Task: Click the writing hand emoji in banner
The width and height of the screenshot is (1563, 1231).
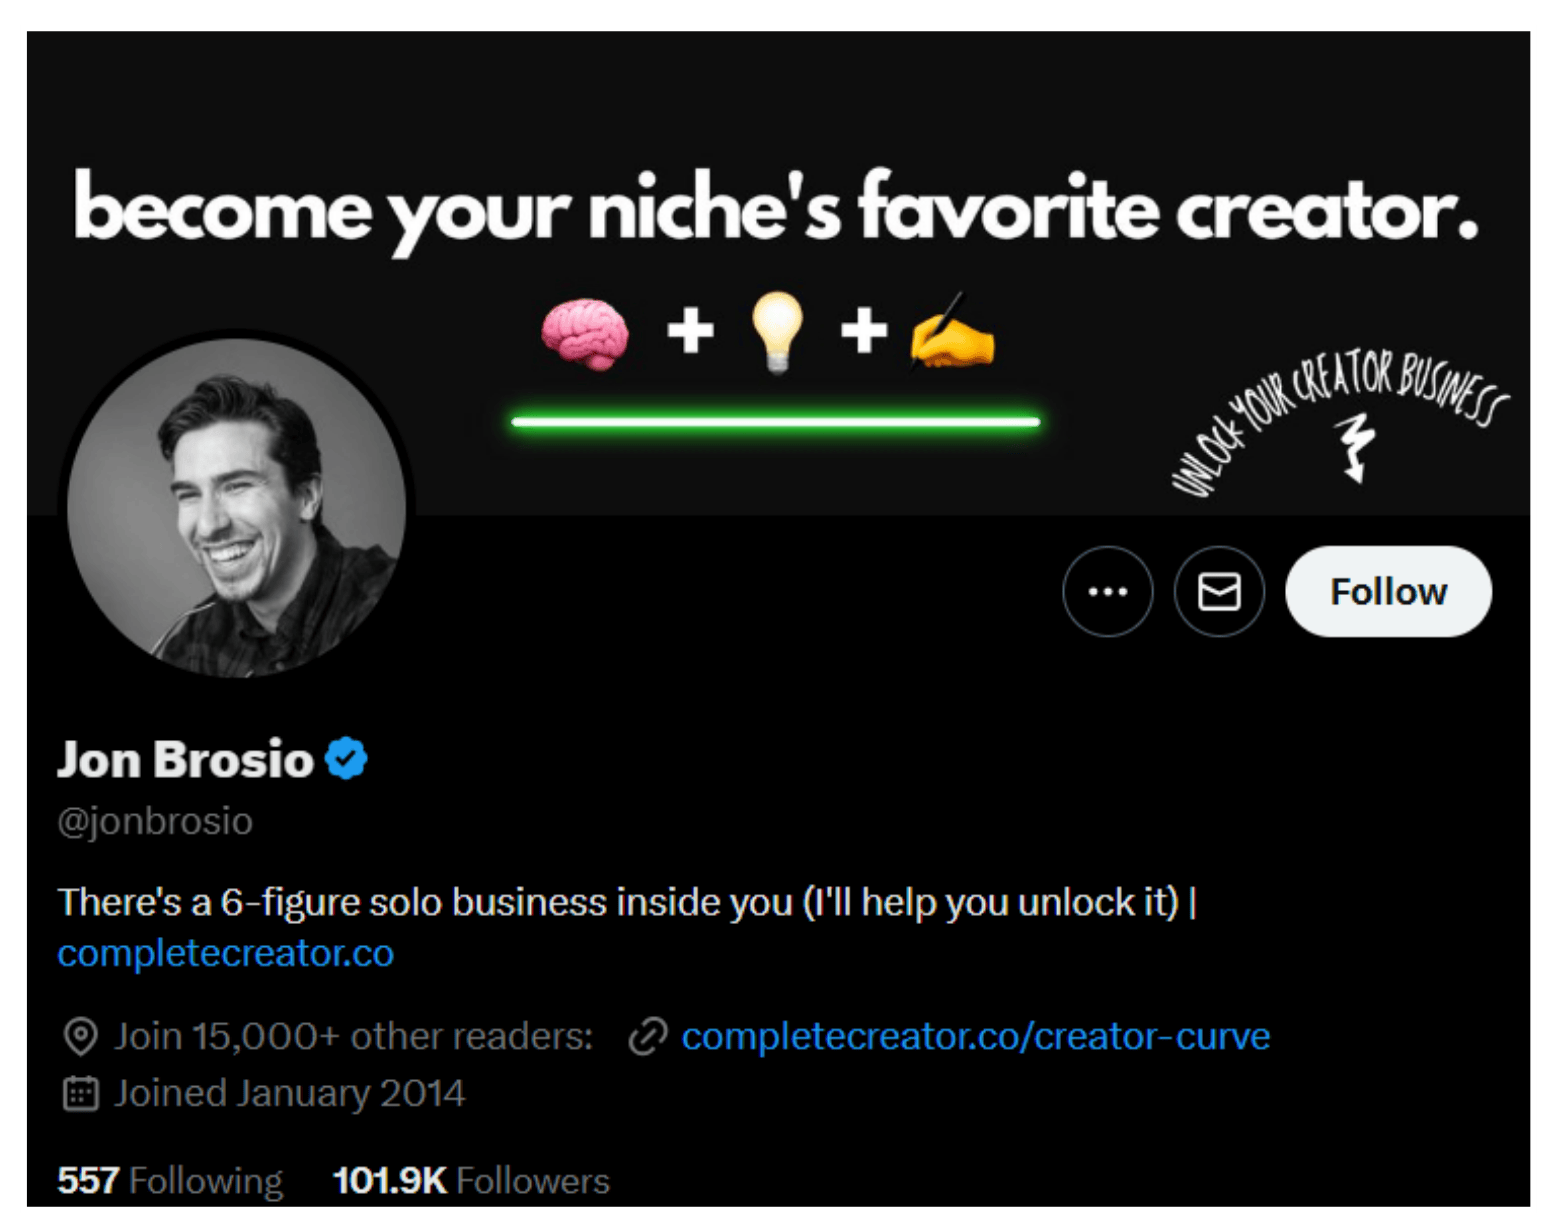Action: tap(951, 332)
